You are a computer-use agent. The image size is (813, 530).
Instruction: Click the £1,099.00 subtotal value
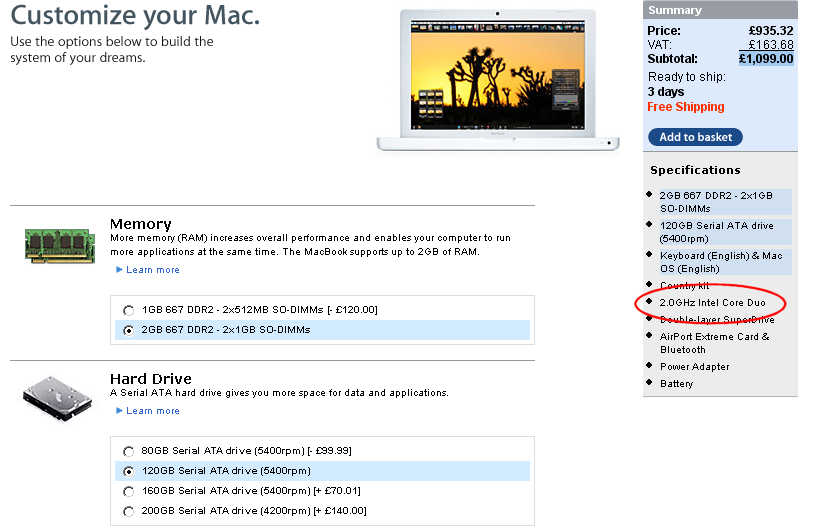tap(766, 59)
